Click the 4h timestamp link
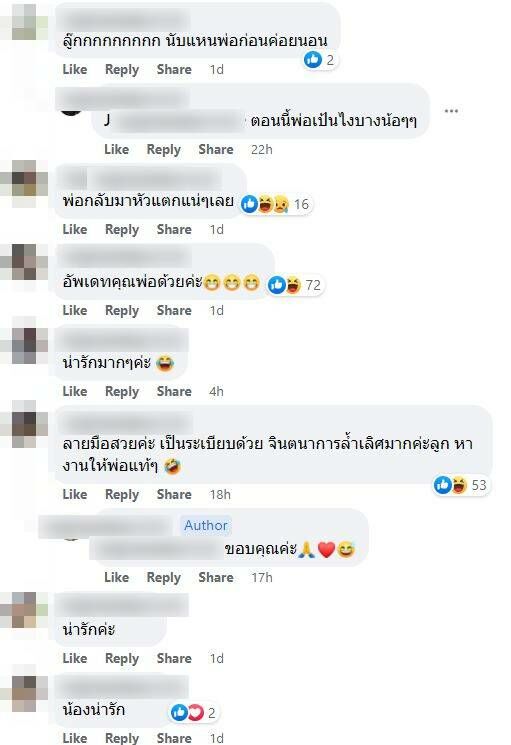 coord(216,392)
